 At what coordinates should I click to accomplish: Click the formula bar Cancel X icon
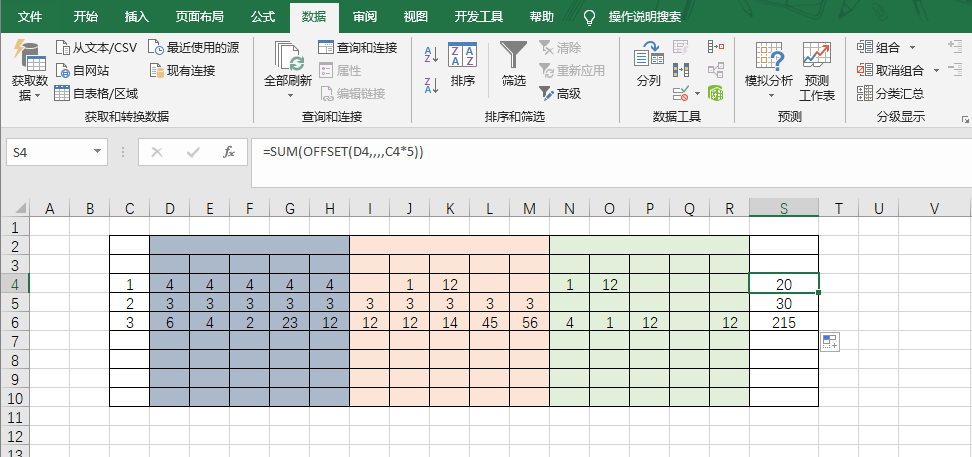[x=157, y=152]
